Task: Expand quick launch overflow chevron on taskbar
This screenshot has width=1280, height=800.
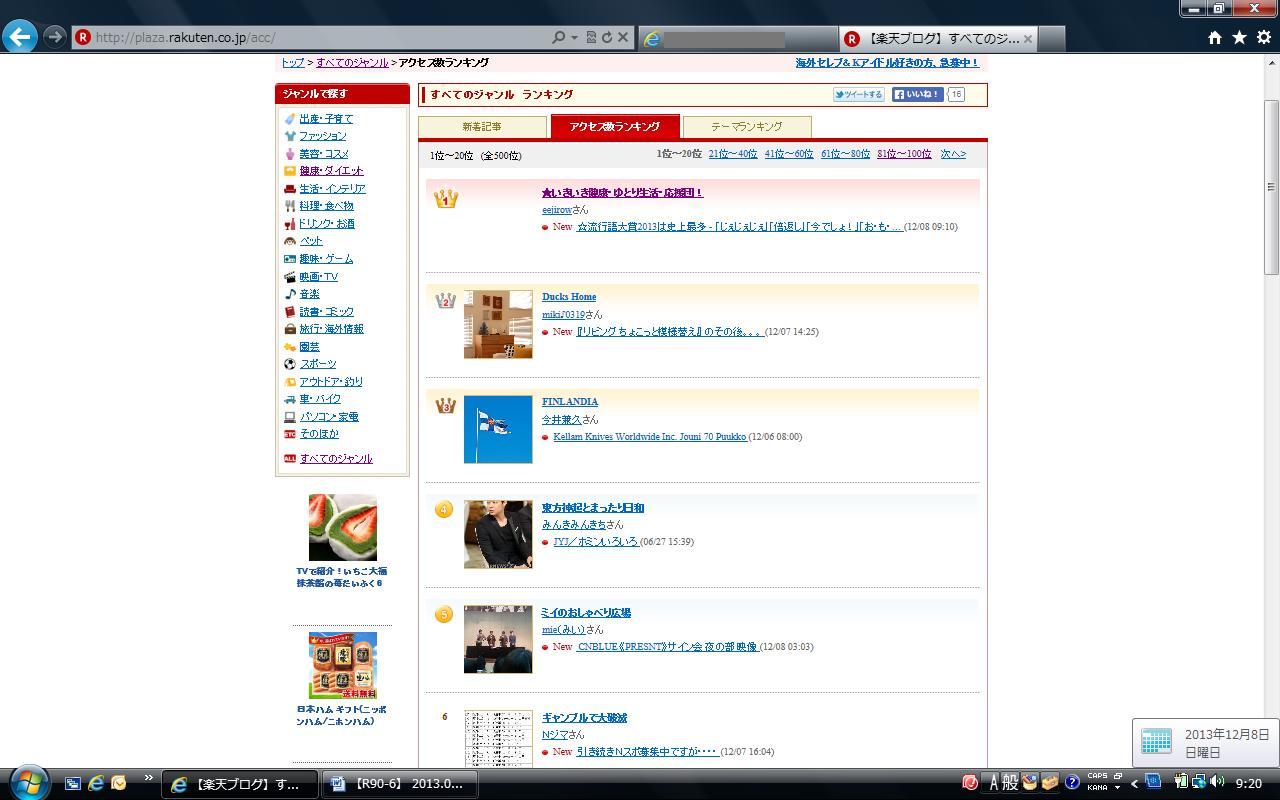Action: pyautogui.click(x=149, y=778)
